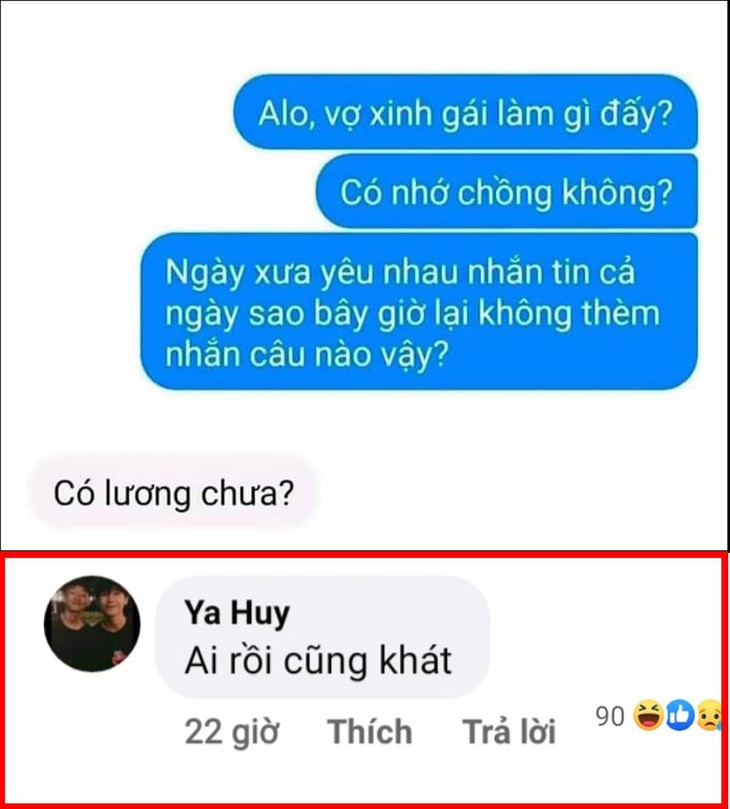730x809 pixels.
Task: Like the comment using Thích
Action: click(369, 731)
